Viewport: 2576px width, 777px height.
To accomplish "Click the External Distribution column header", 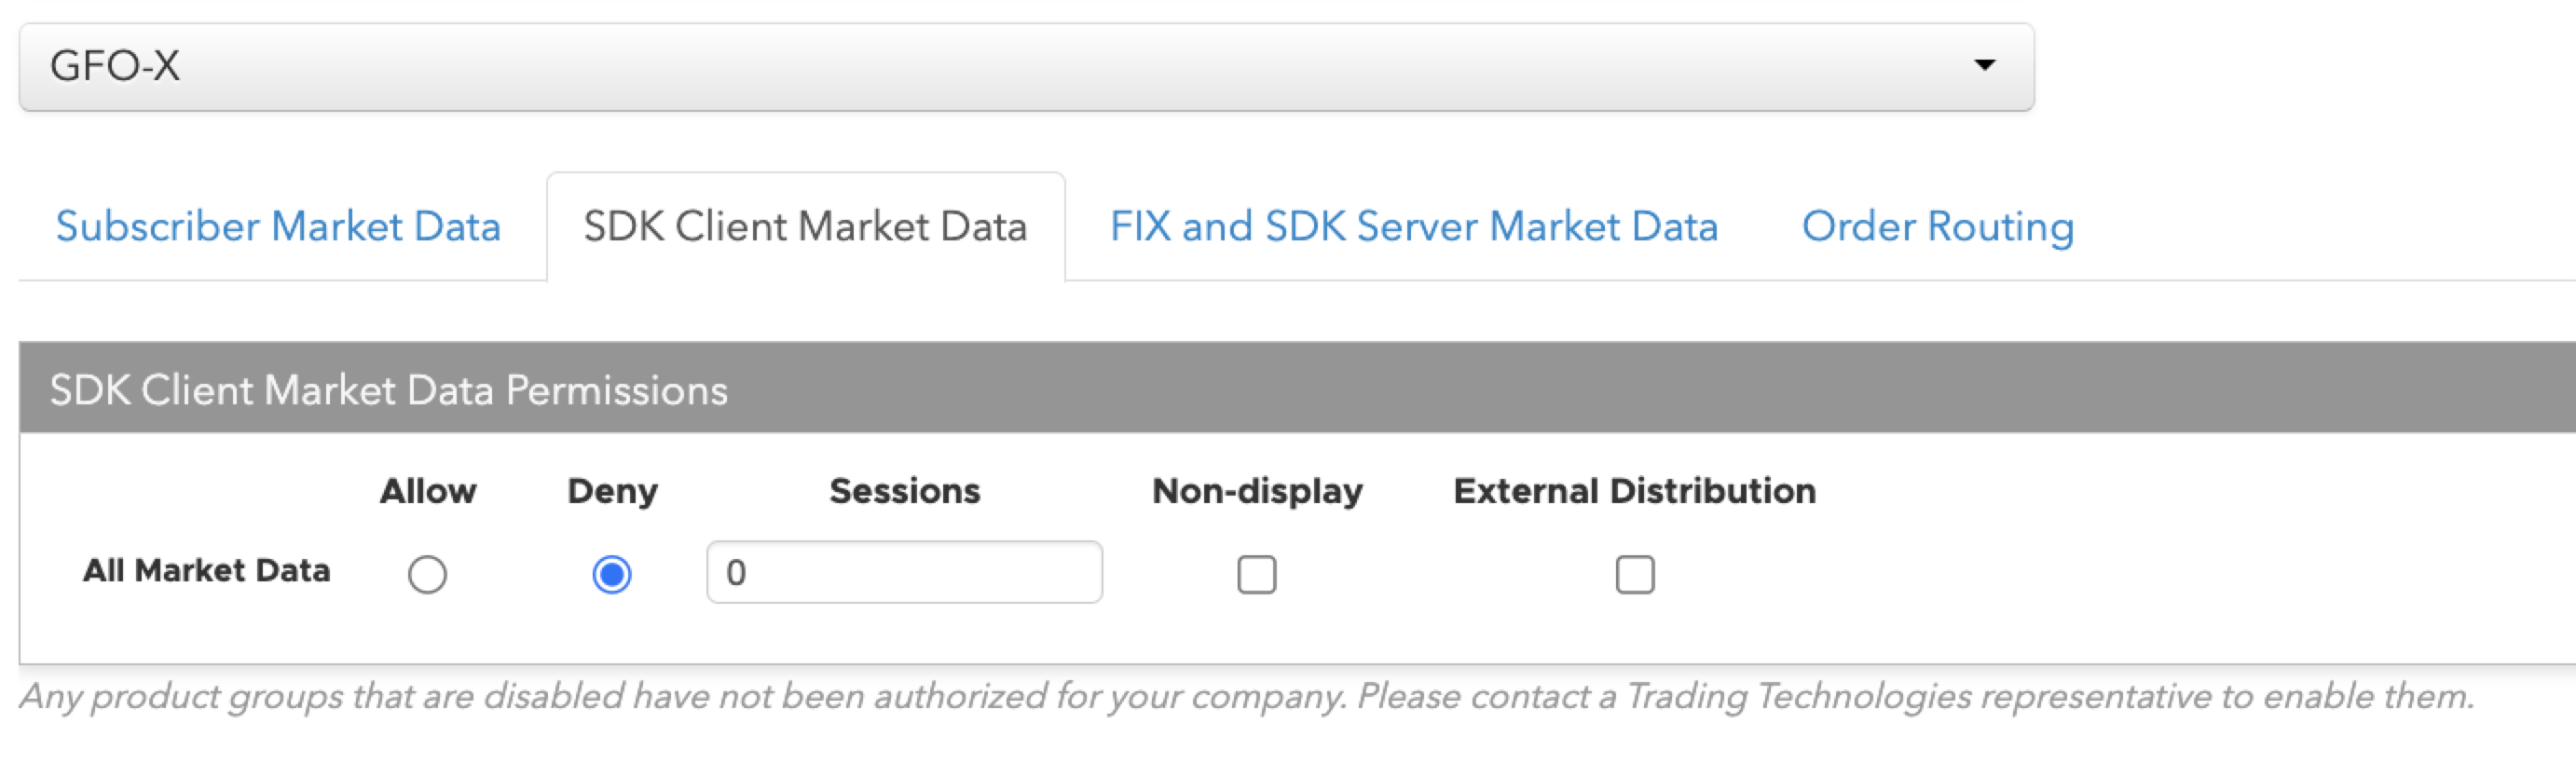I will 1634,491.
